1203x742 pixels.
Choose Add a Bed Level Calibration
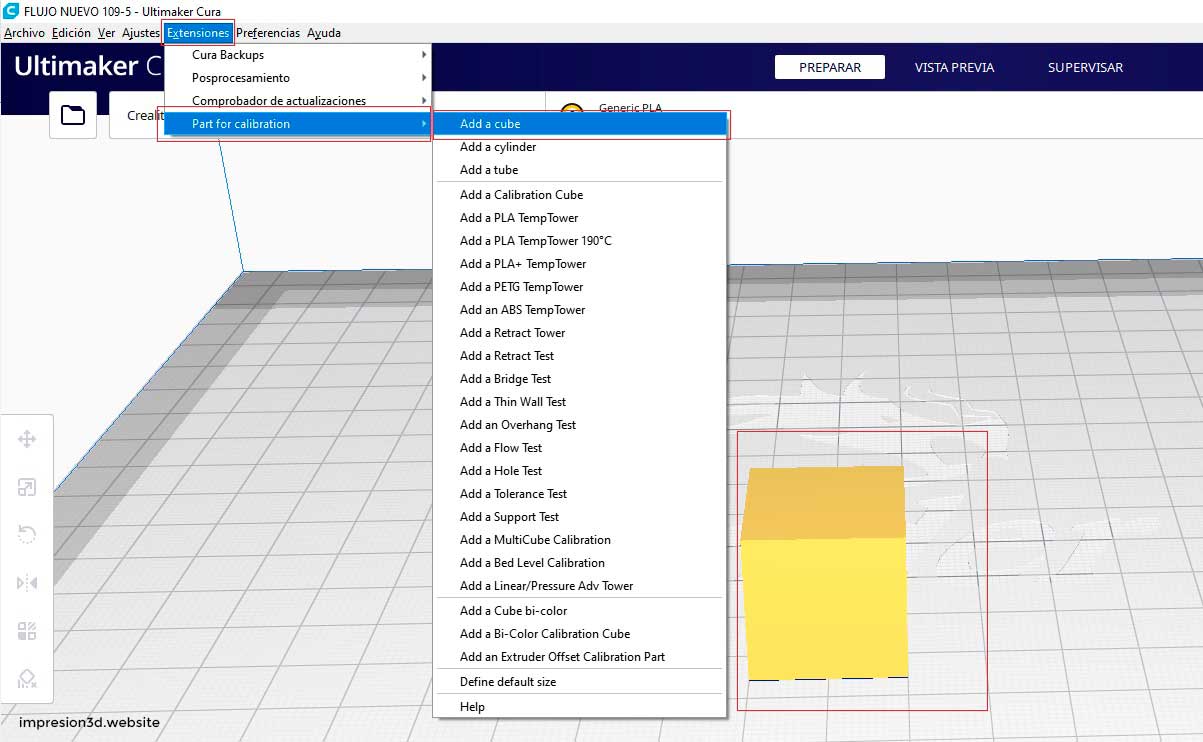click(579, 563)
